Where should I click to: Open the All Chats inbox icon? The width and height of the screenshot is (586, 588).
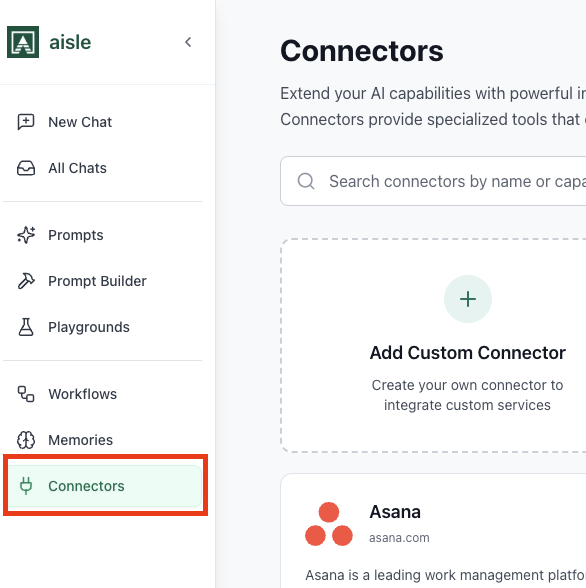point(26,168)
